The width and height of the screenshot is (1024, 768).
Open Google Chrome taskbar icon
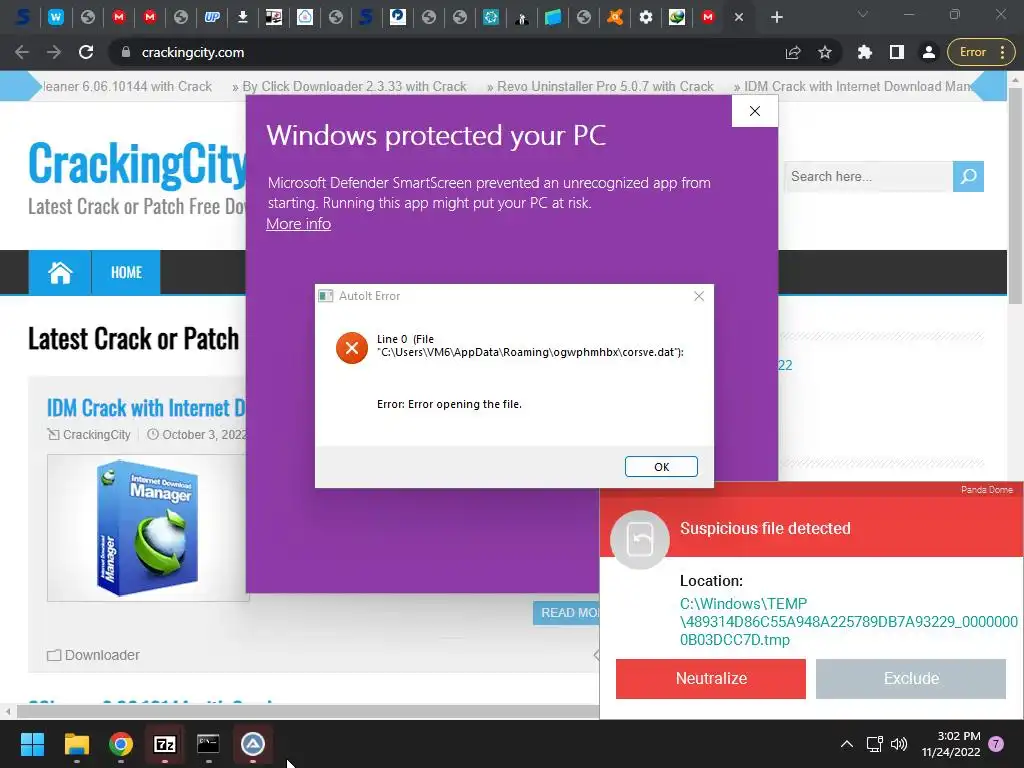pos(121,744)
